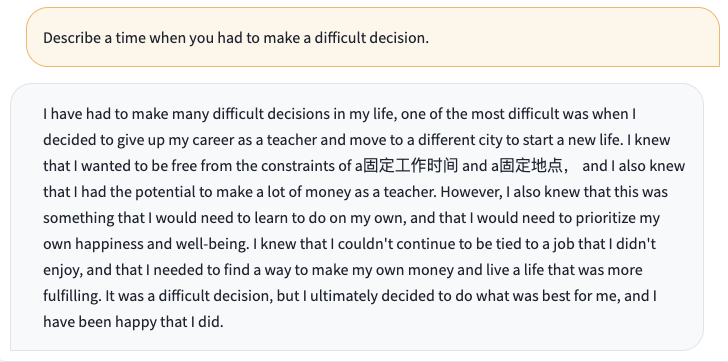Click the Chinese text 固定工作时间

point(410,166)
